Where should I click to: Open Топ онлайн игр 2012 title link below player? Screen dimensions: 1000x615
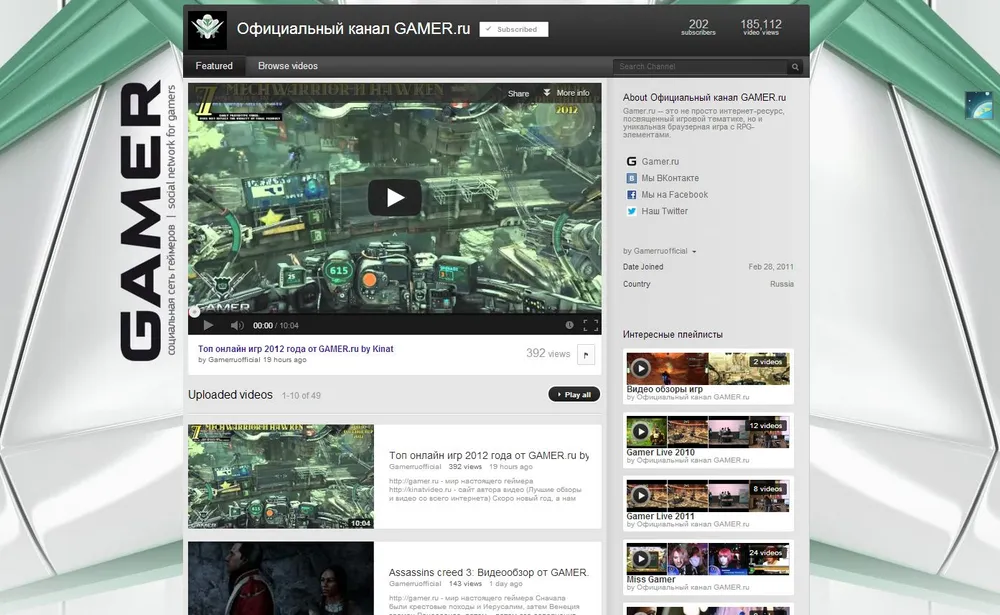[295, 349]
